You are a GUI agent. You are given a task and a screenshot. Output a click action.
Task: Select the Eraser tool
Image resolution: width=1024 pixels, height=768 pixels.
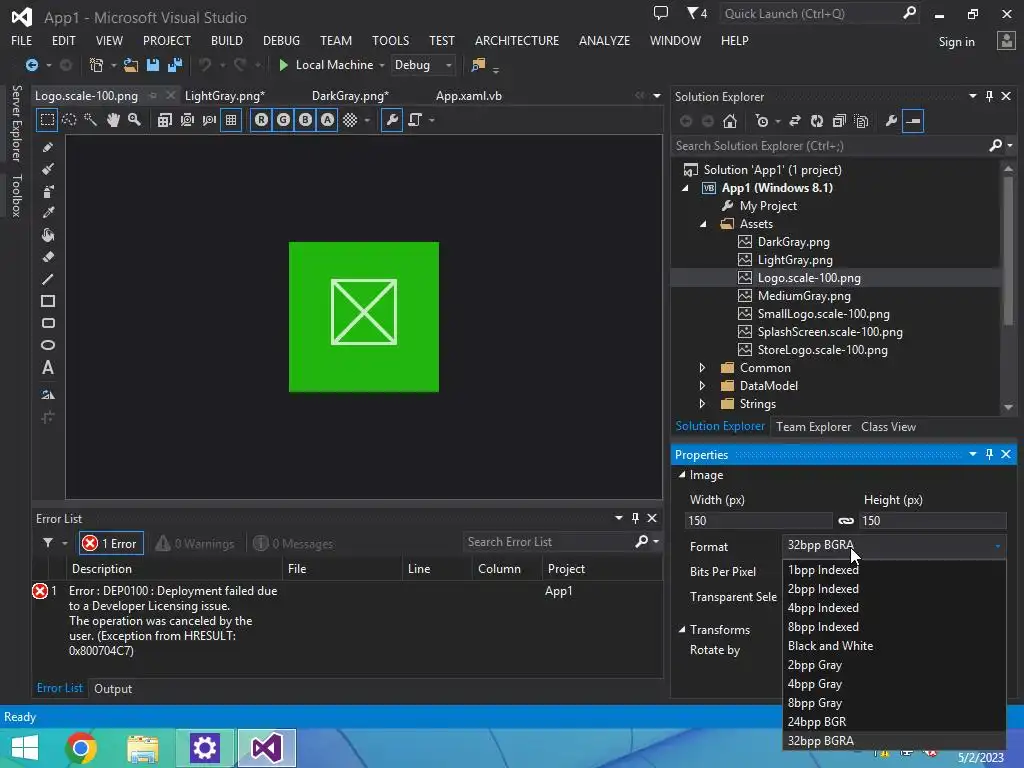coord(48,257)
